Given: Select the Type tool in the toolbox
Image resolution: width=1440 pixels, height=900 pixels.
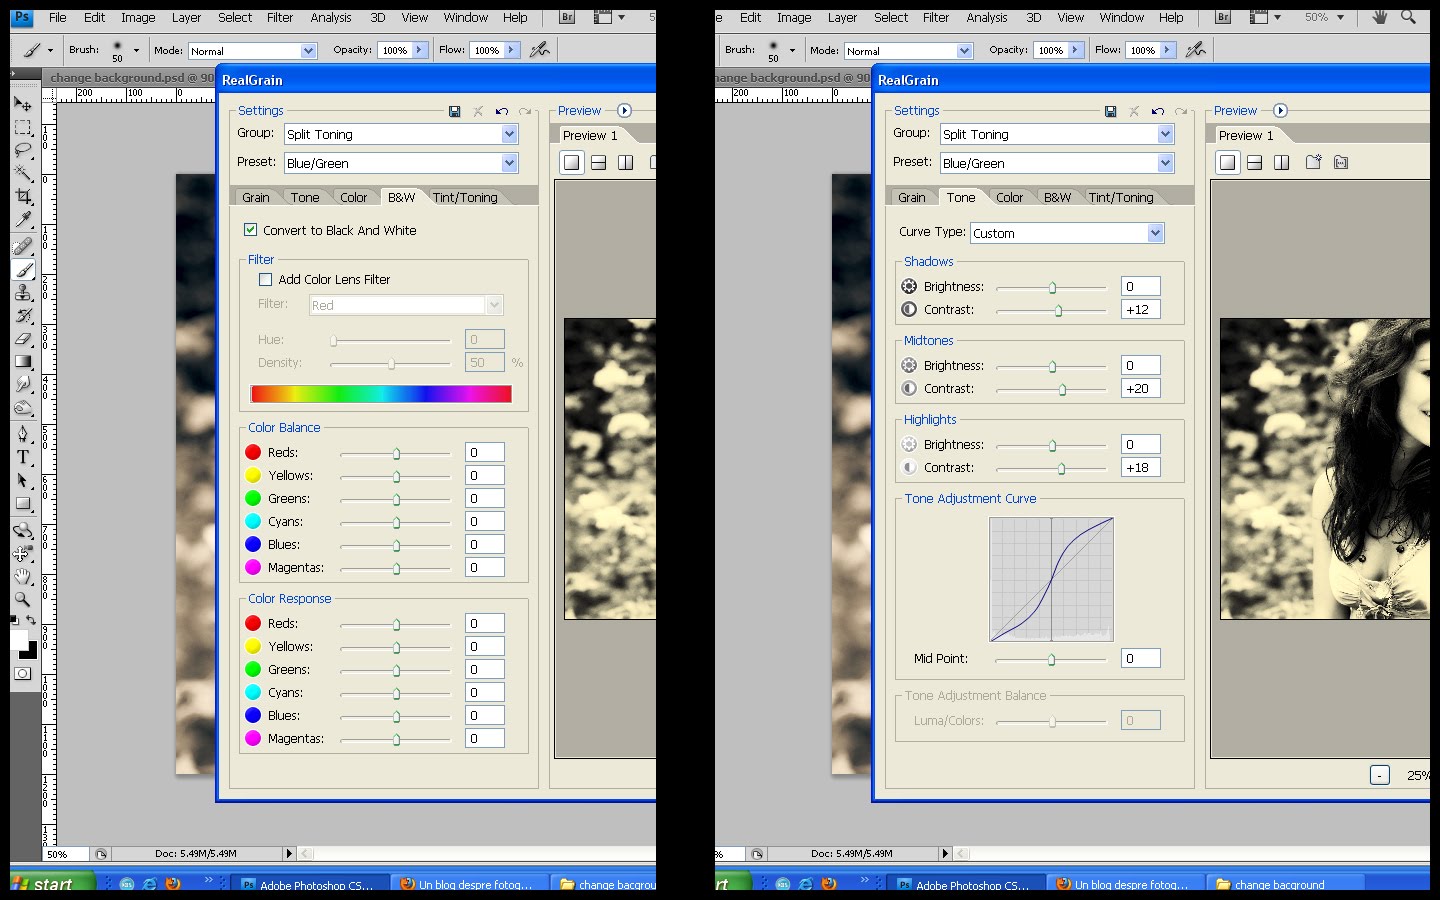Looking at the screenshot, I should click(23, 457).
